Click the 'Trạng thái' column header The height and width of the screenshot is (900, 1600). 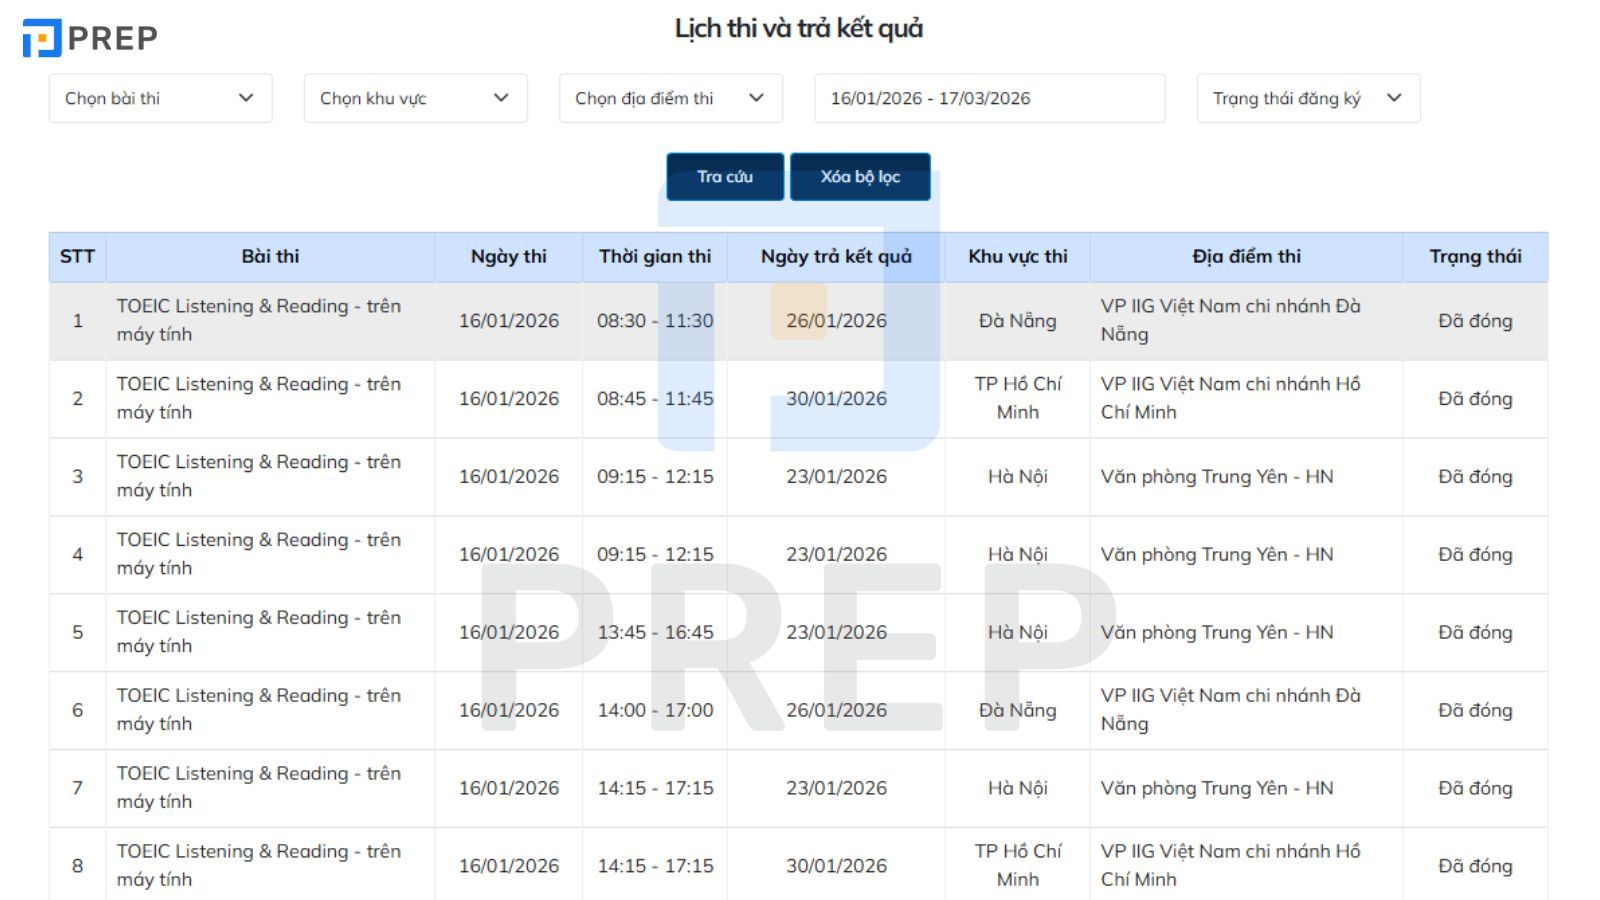coord(1475,257)
